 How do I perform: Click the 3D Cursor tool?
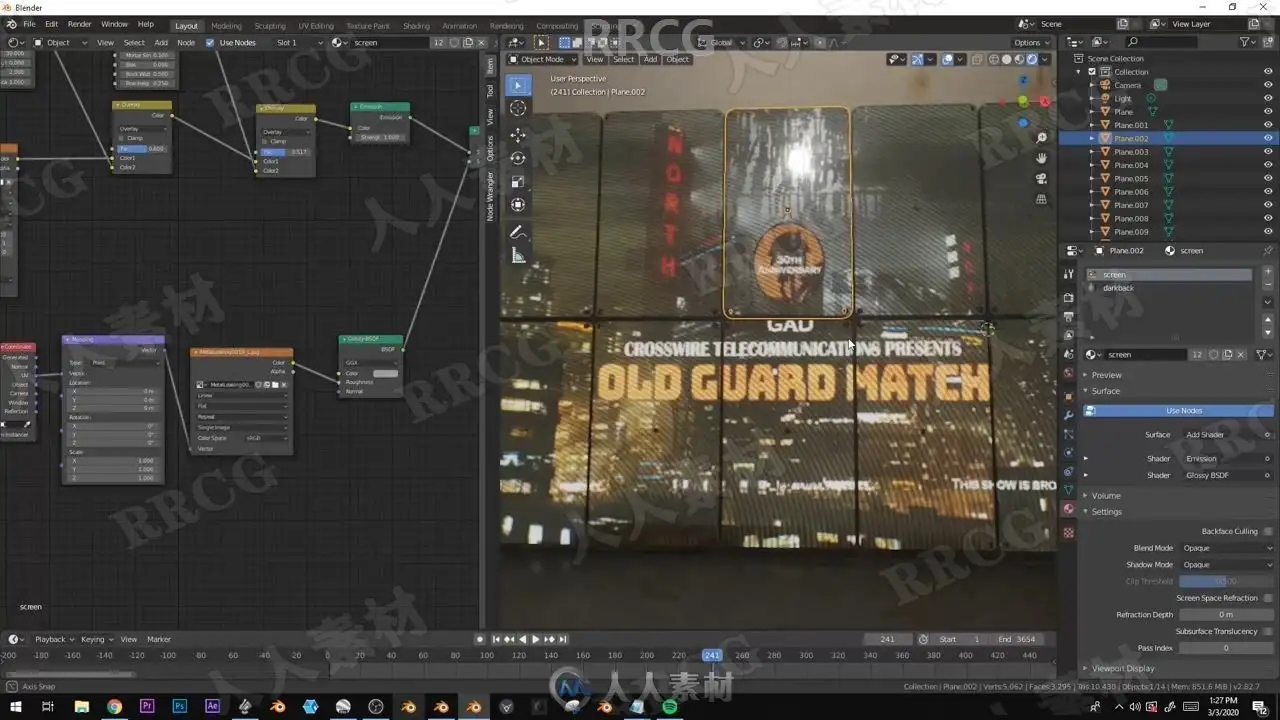click(517, 108)
